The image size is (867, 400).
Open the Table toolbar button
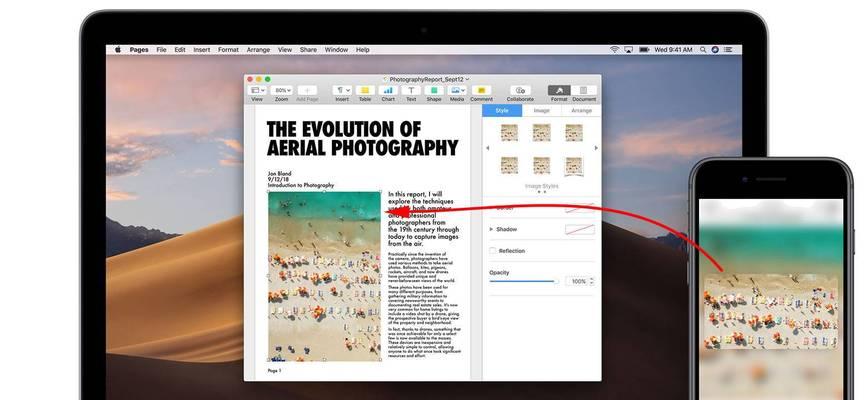(365, 90)
